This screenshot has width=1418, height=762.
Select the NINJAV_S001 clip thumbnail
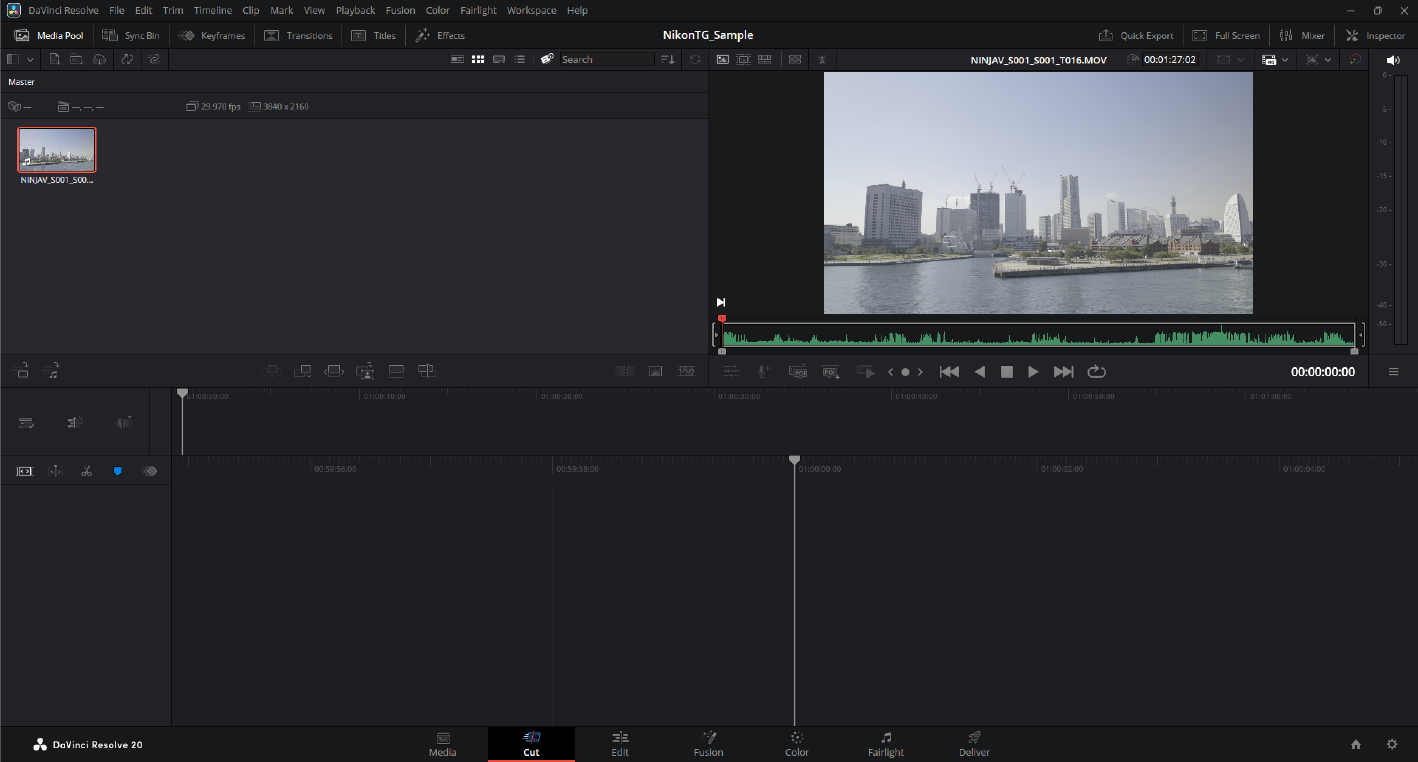point(57,150)
